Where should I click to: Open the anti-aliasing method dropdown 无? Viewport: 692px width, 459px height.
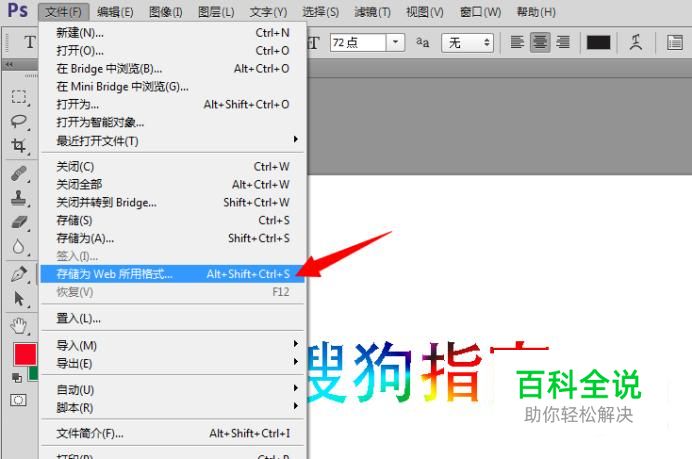coord(468,43)
